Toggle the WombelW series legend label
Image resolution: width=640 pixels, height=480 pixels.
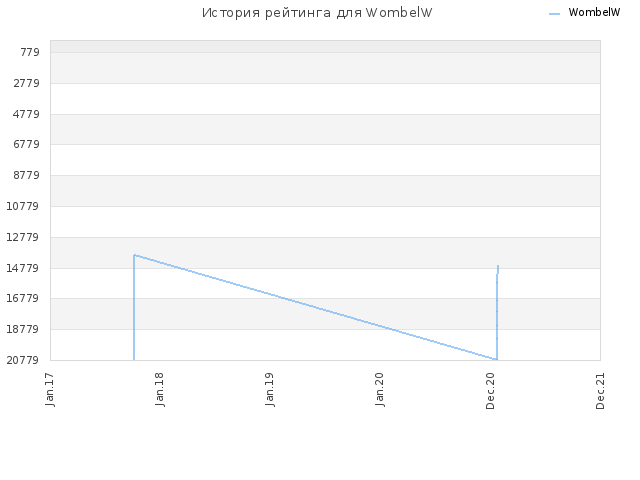point(594,13)
